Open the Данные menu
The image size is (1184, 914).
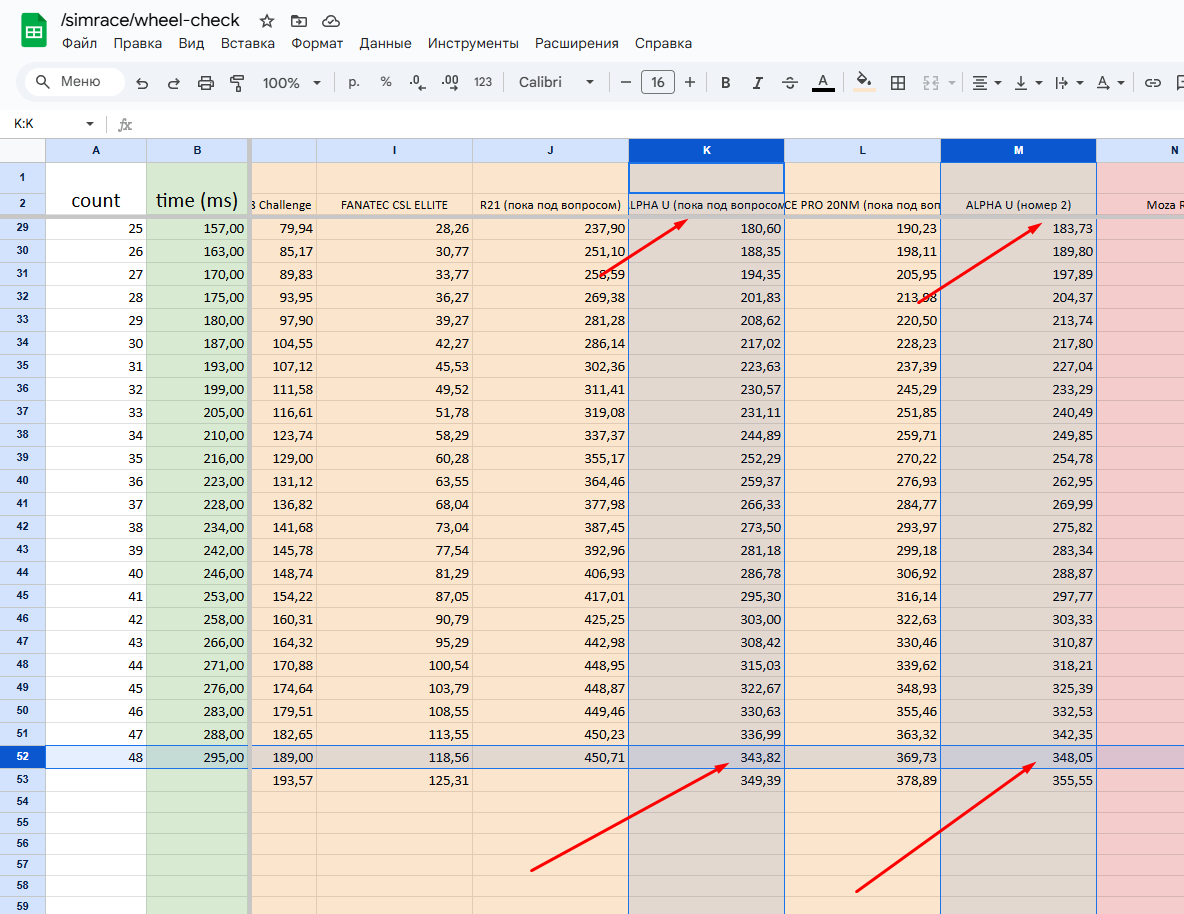point(385,43)
